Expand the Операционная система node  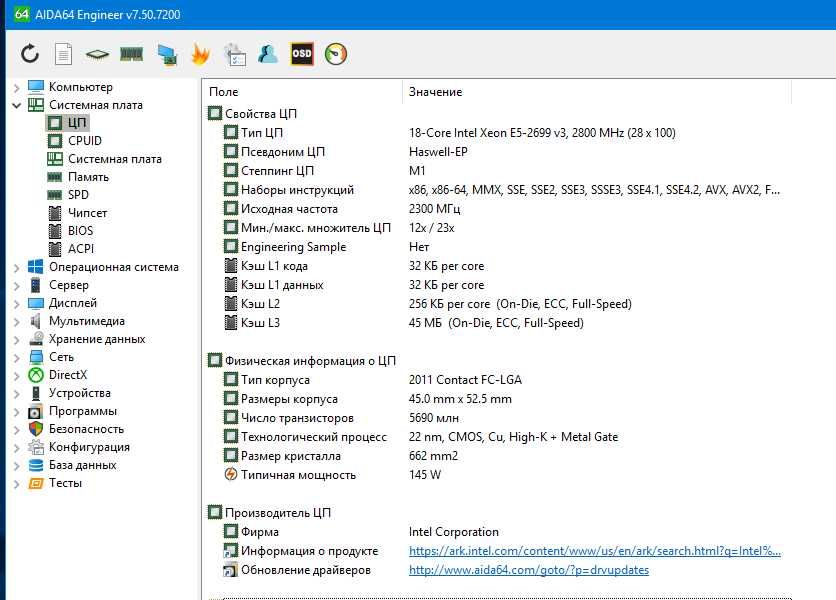17,268
